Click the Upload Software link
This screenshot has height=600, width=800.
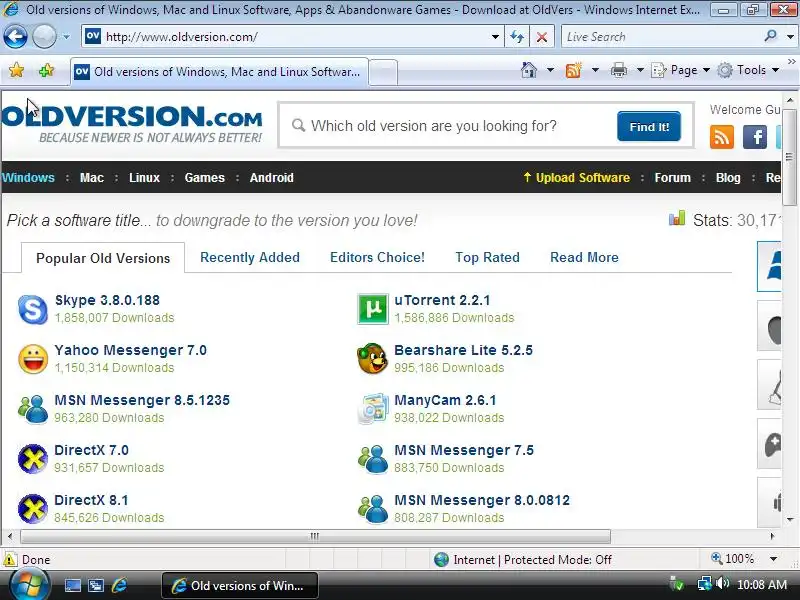tap(577, 178)
